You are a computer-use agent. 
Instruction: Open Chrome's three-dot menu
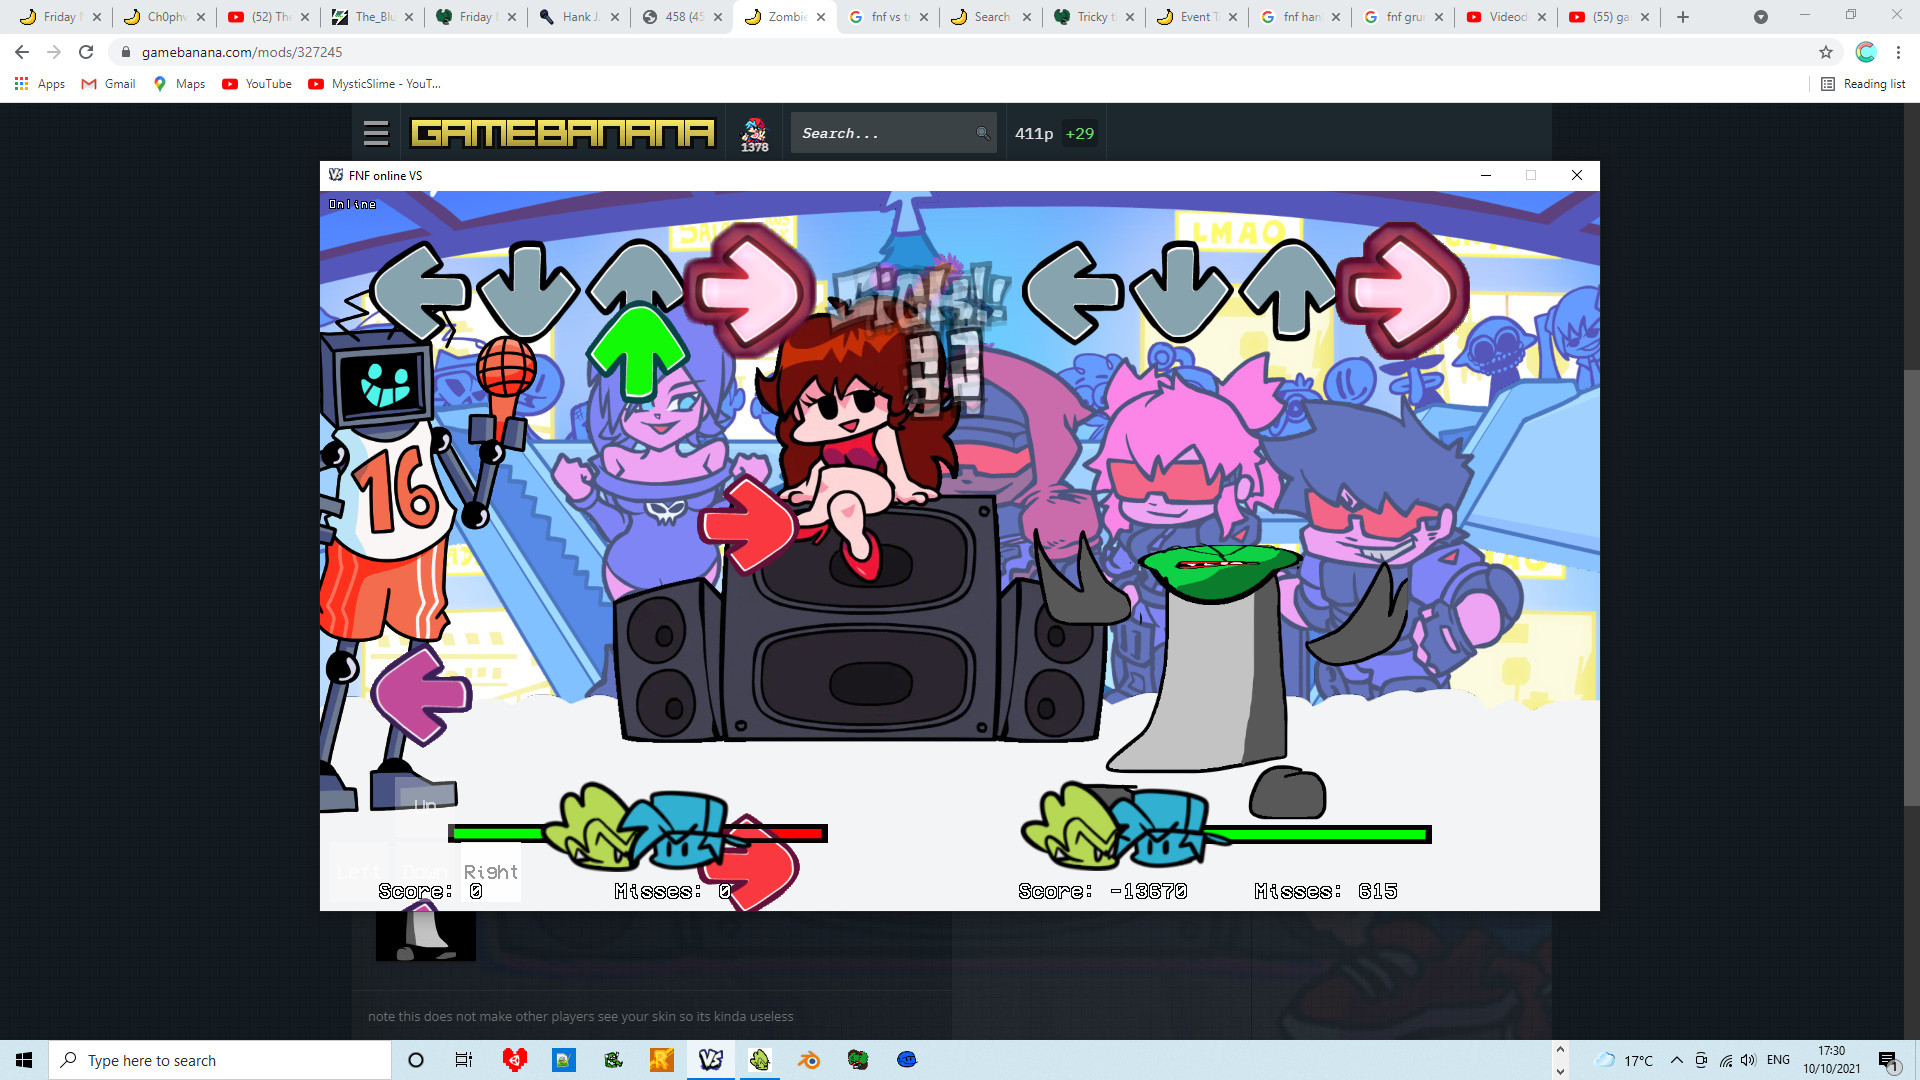1898,52
